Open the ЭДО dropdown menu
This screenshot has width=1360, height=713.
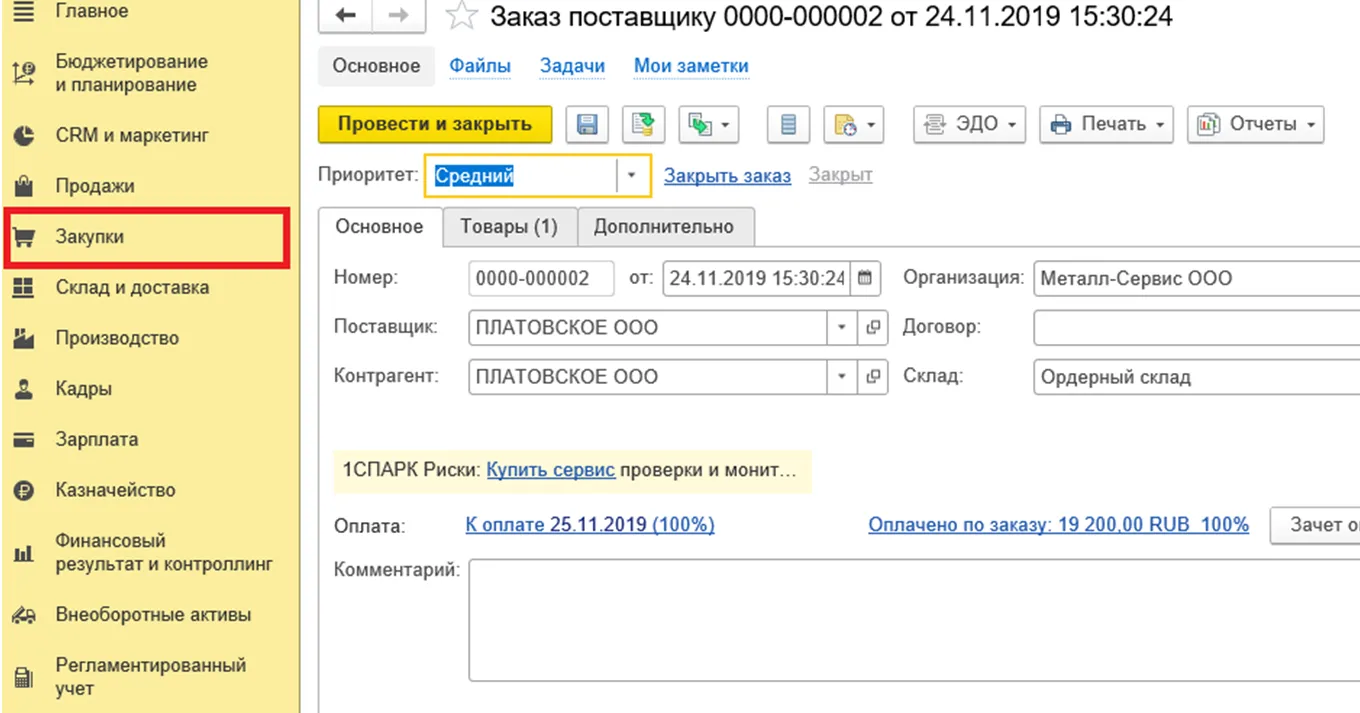pyautogui.click(x=969, y=125)
